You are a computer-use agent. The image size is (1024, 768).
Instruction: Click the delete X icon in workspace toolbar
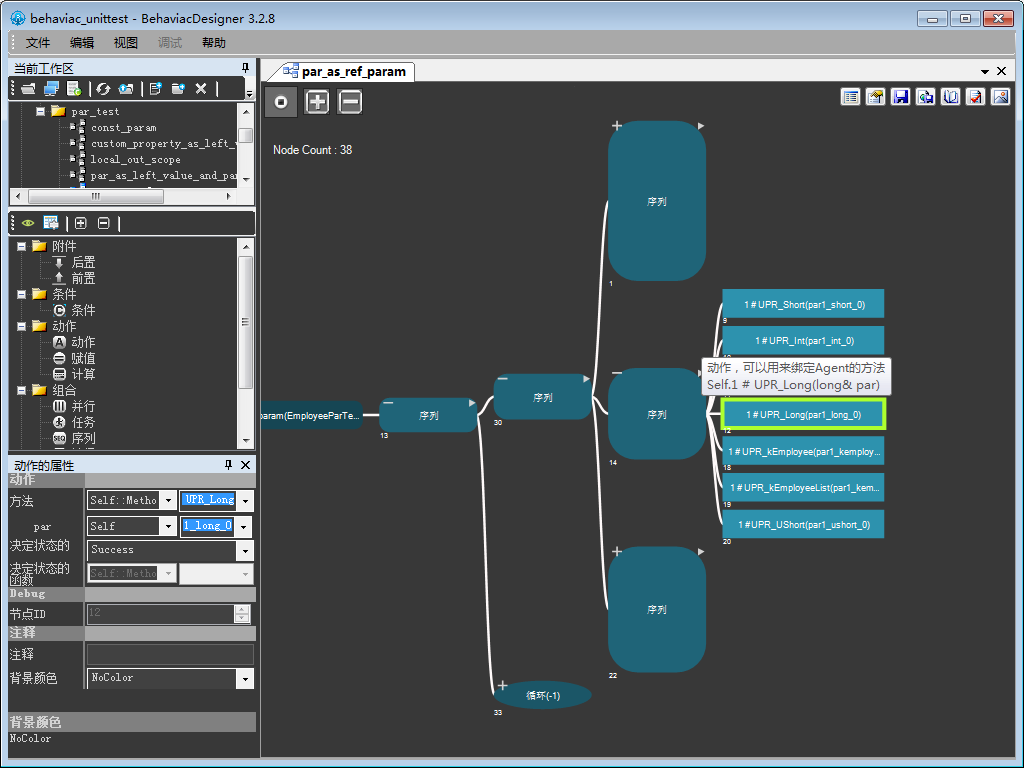click(201, 89)
